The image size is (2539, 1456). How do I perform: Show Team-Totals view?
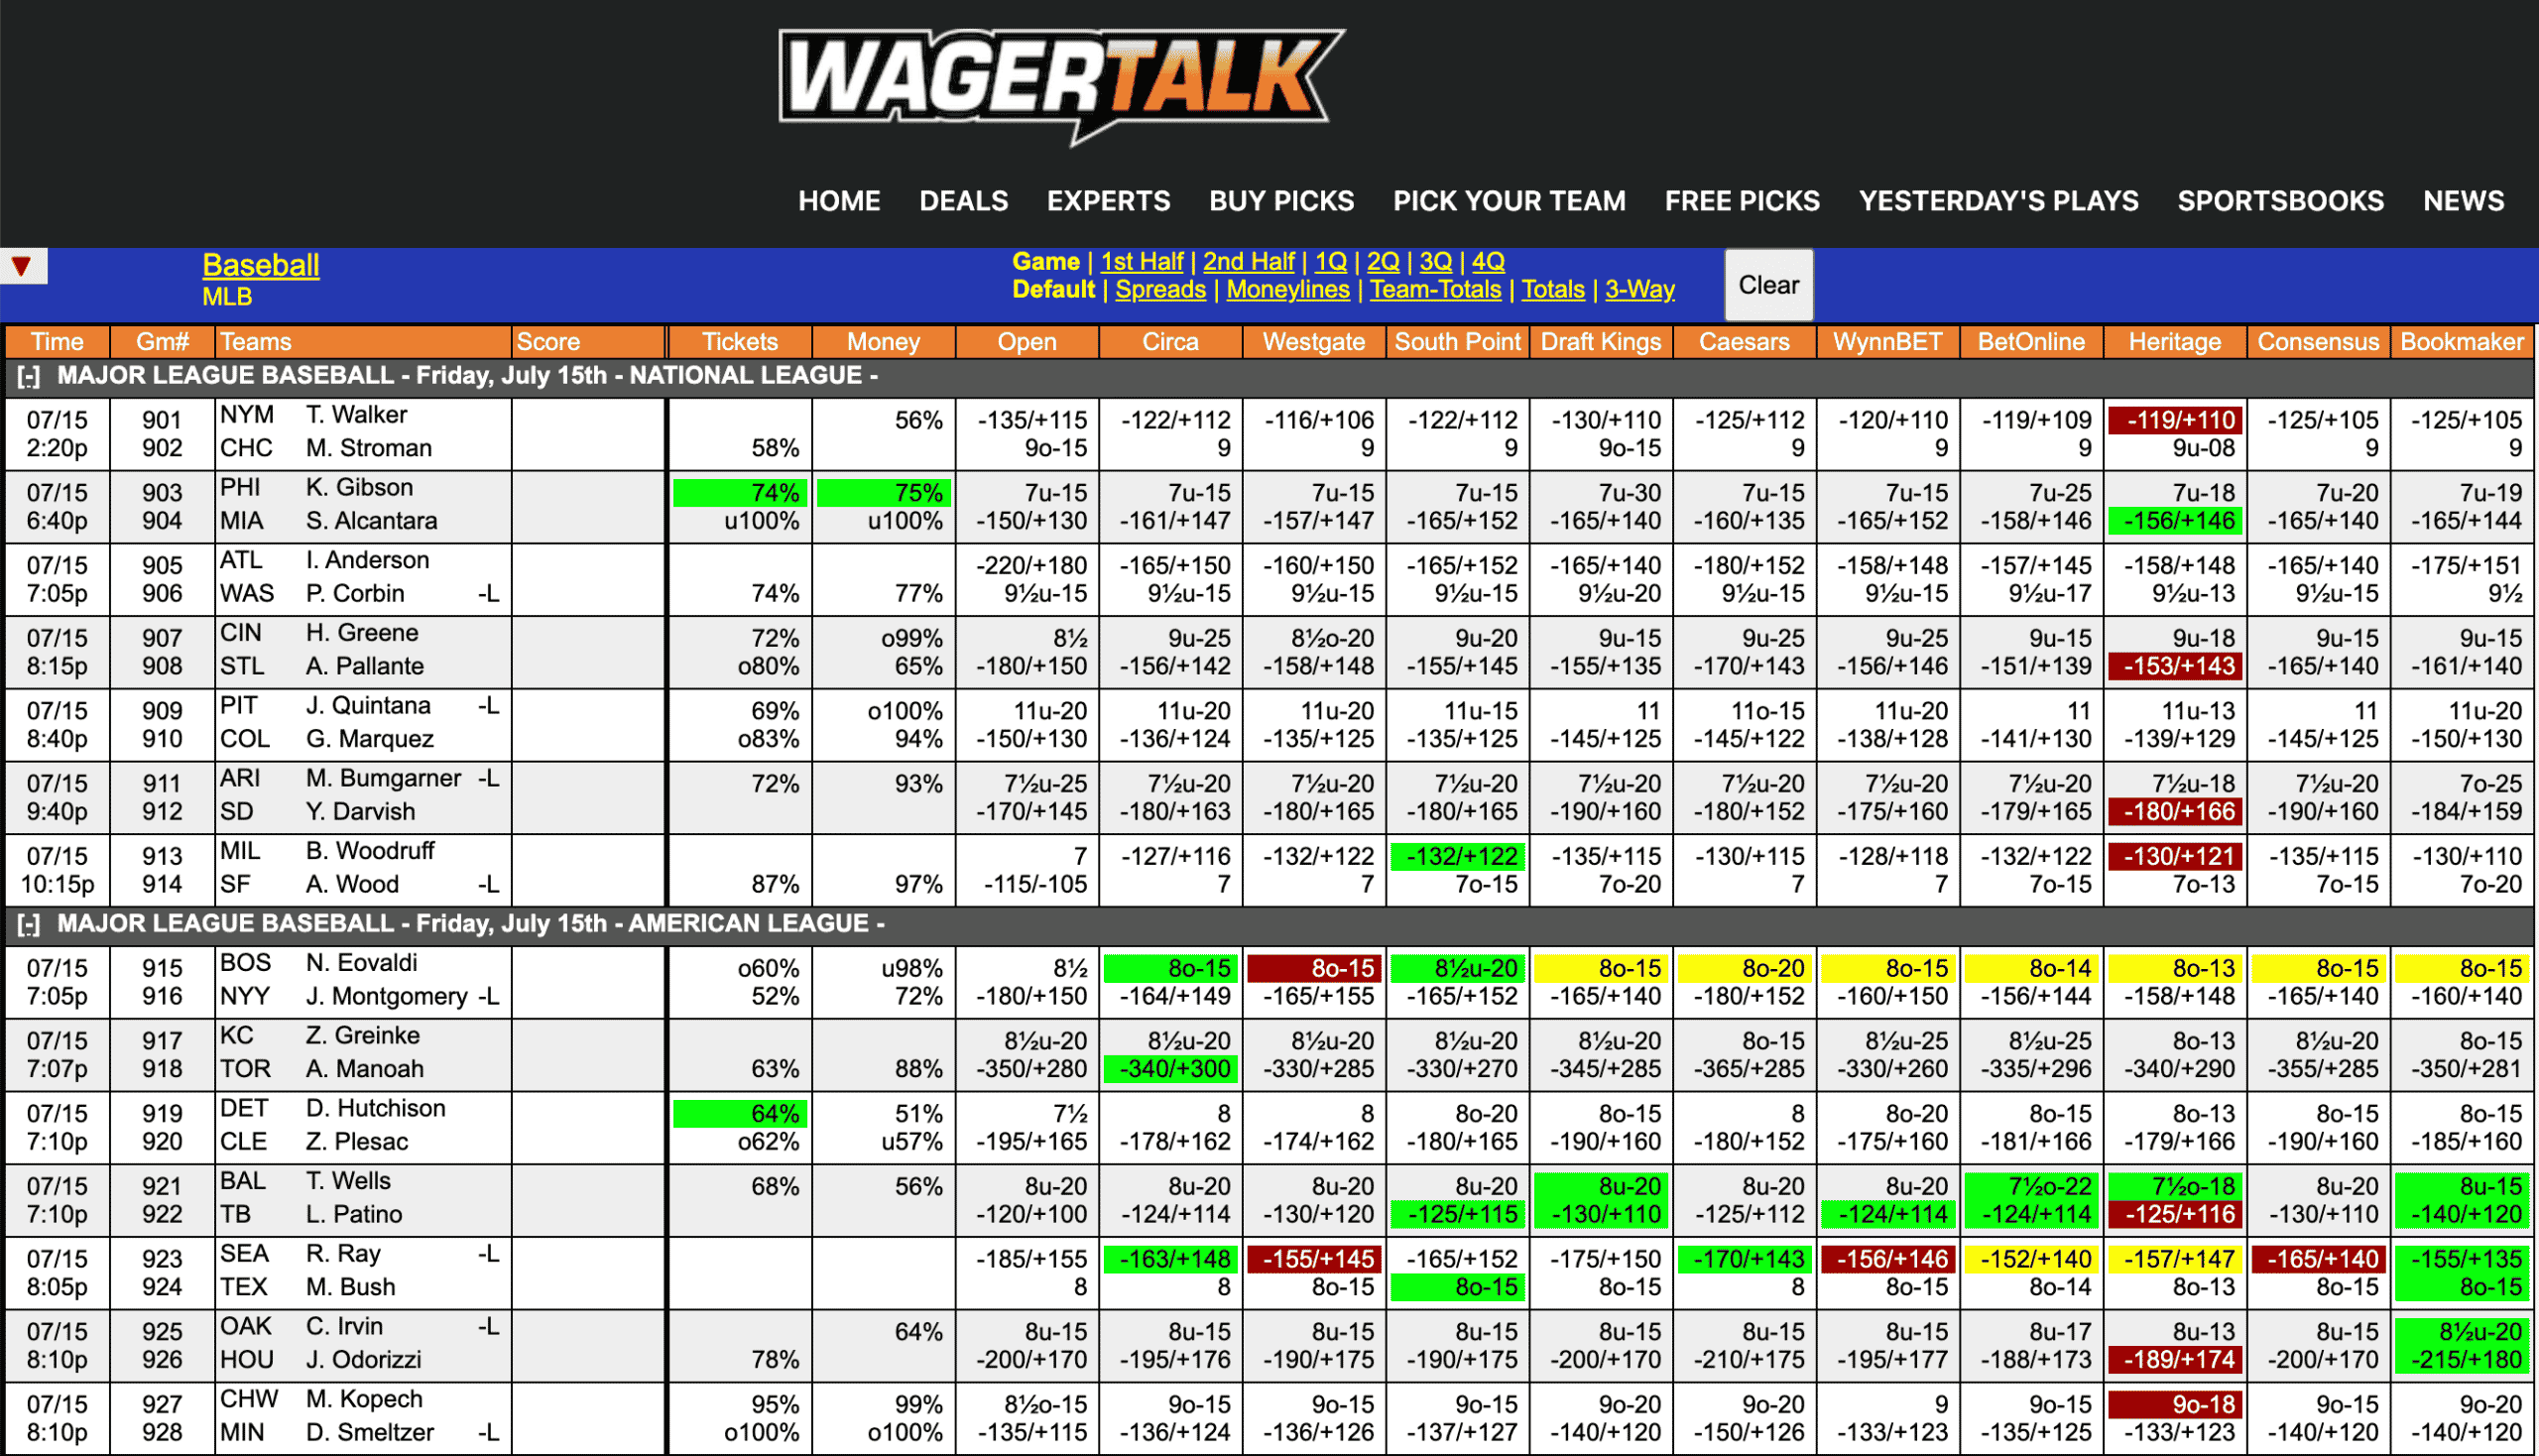[1434, 289]
